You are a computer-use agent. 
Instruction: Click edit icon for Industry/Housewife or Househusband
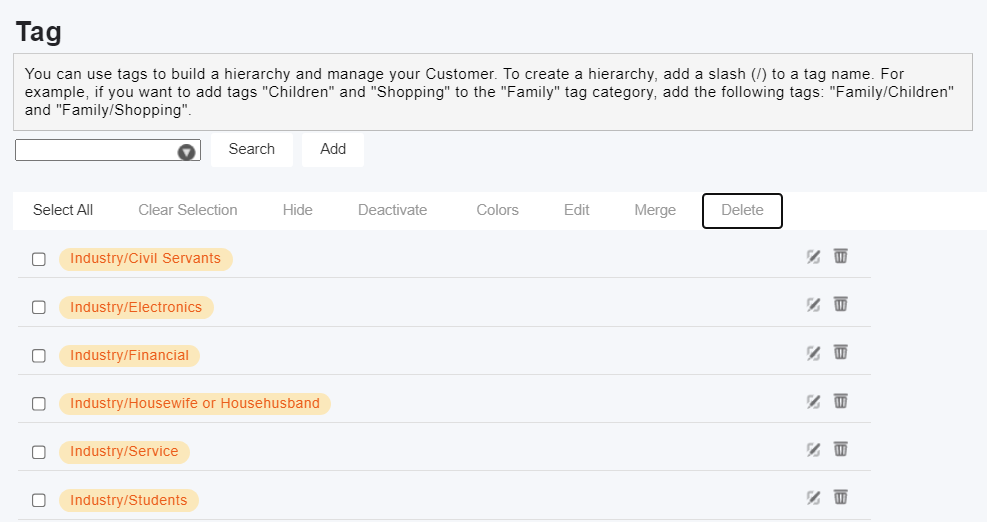(813, 402)
